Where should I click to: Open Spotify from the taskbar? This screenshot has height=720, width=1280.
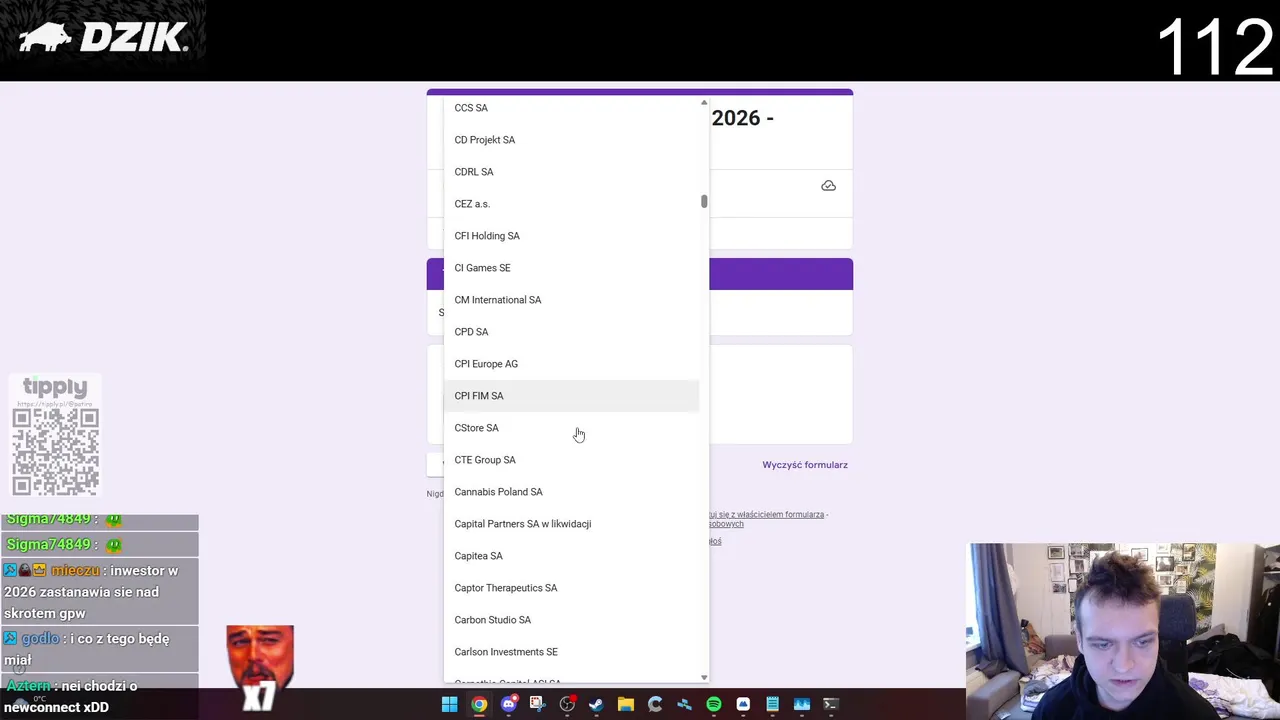[x=713, y=704]
